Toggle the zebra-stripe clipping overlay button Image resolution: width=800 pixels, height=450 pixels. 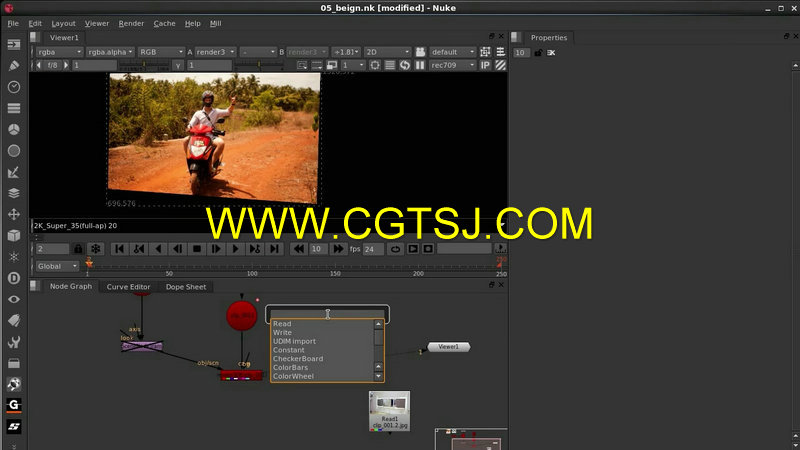coord(501,65)
